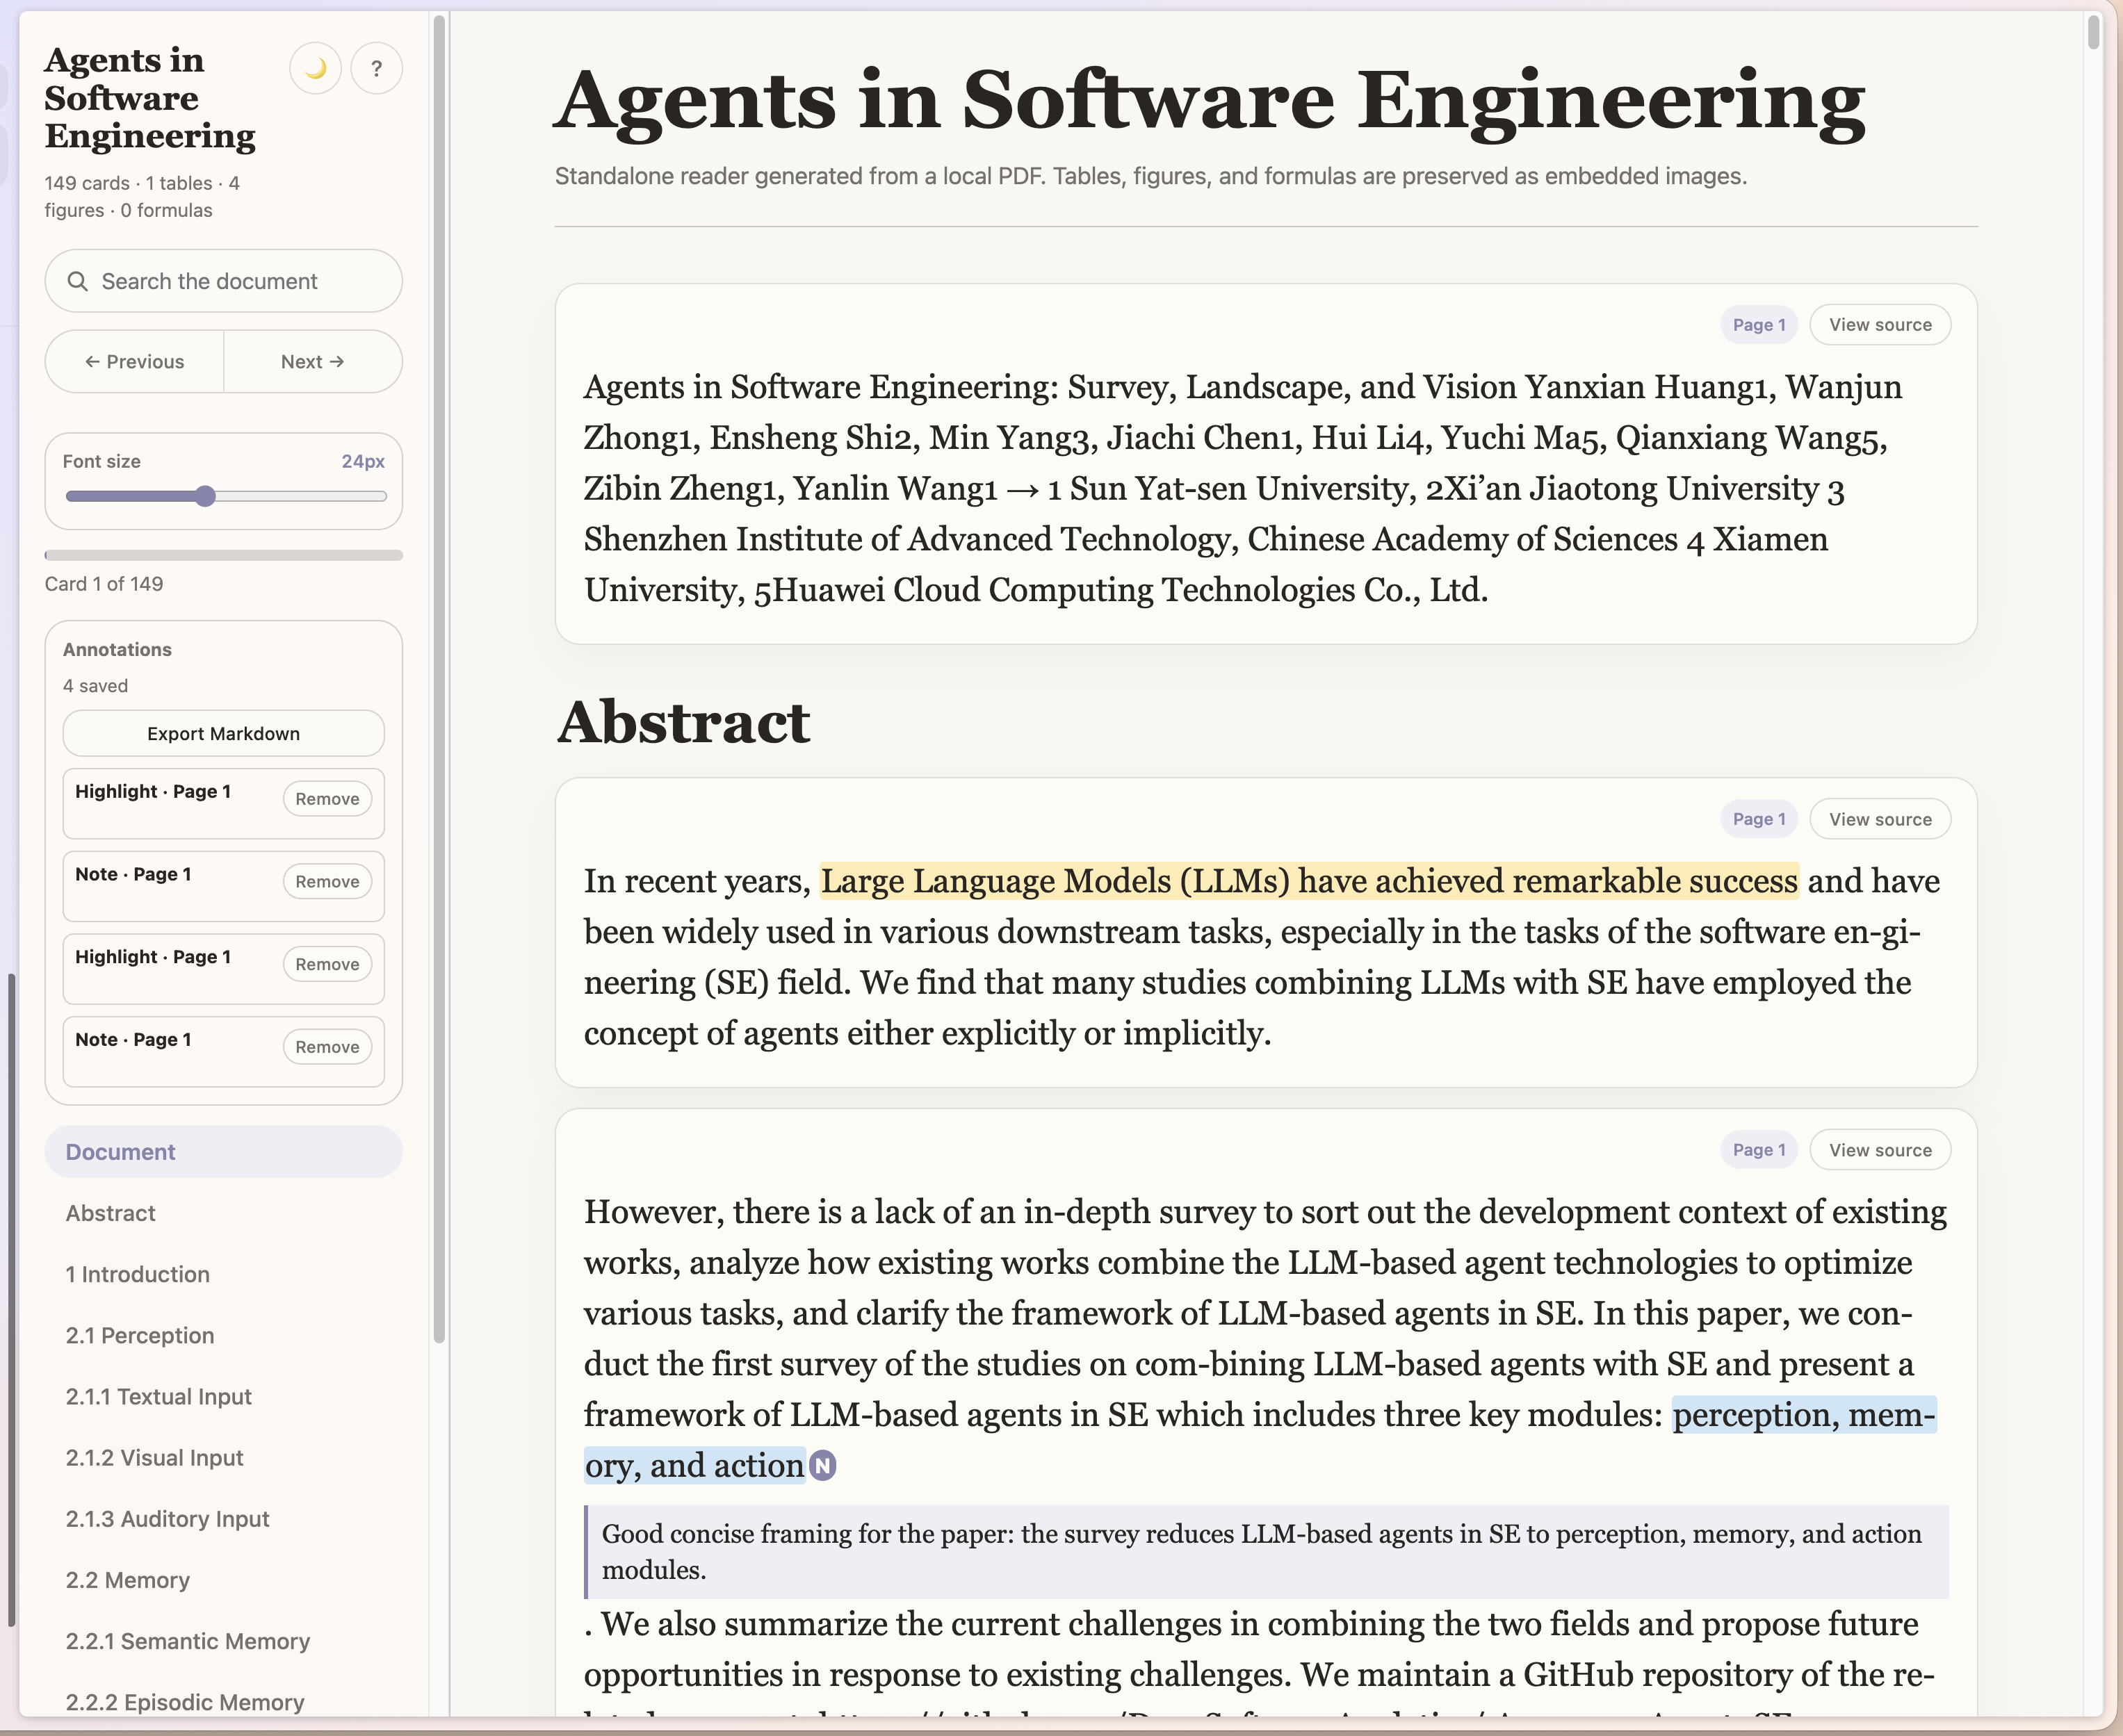Remove the first Highlight · Page 1 annotation
Screen dimensions: 2123x1736
coord(327,799)
